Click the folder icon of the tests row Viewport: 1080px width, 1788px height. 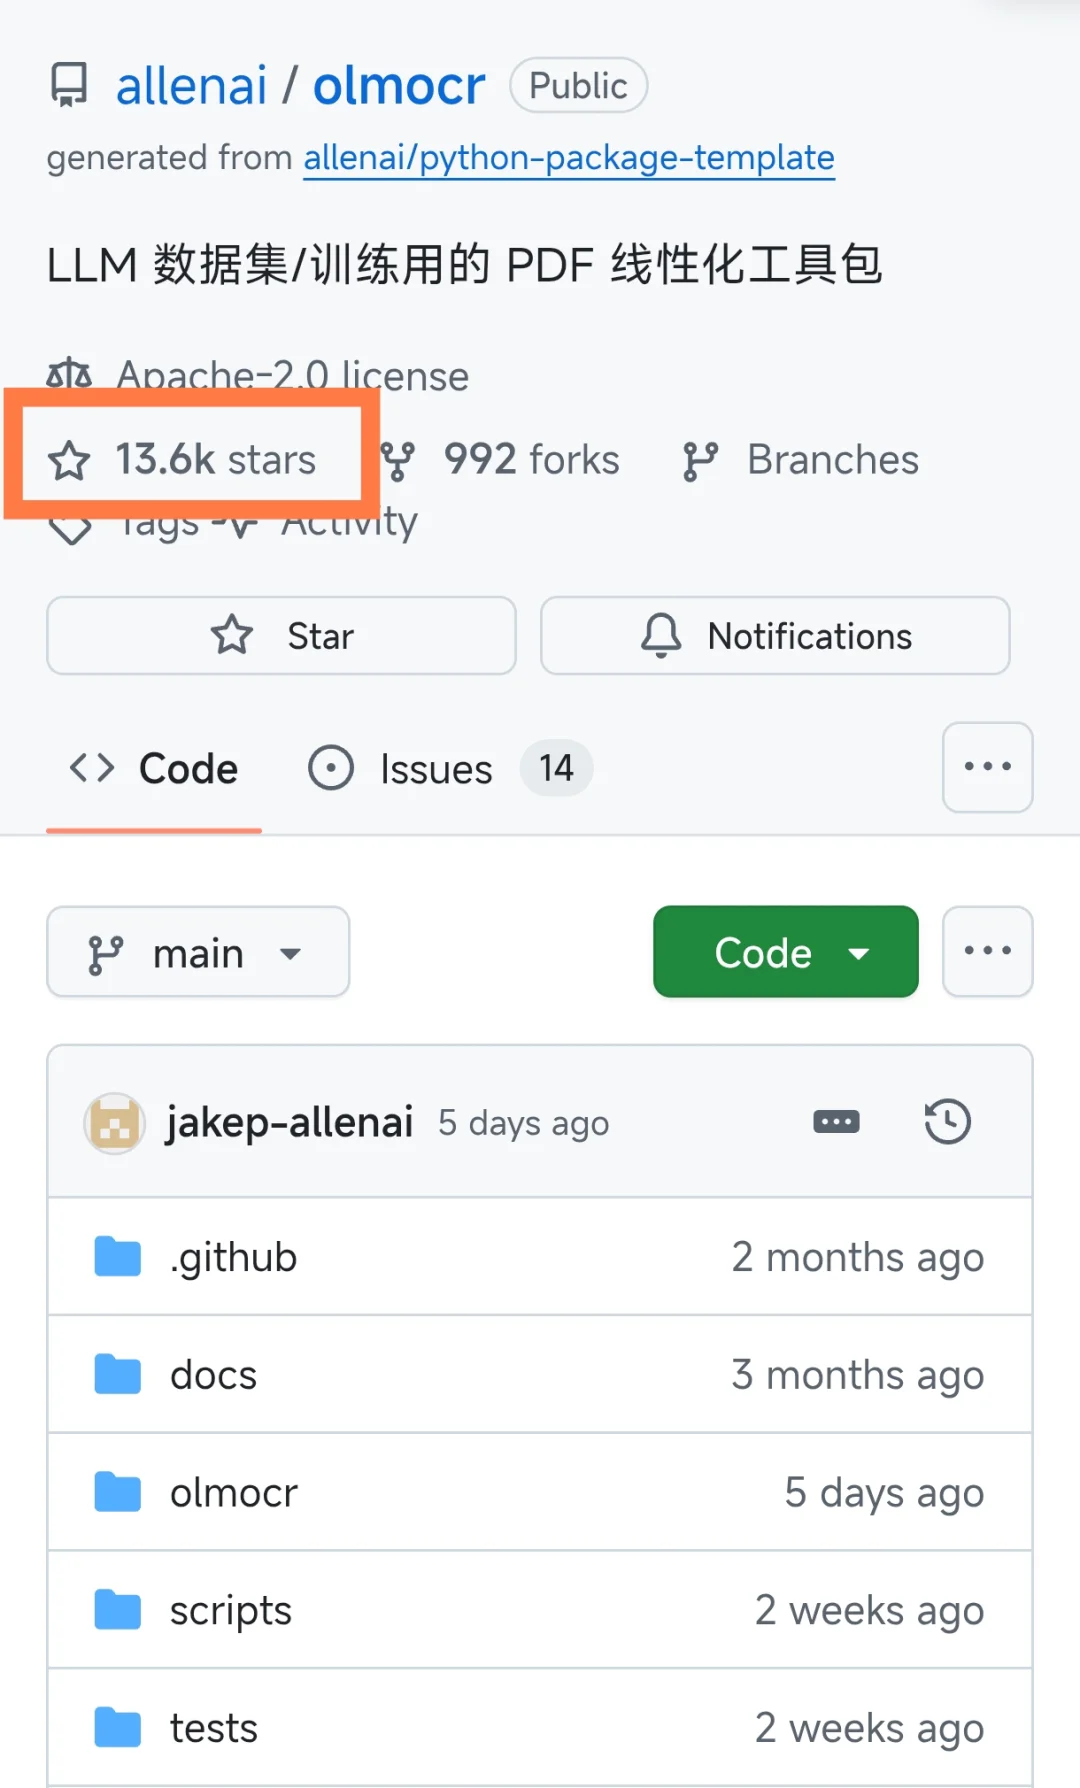coord(118,1728)
